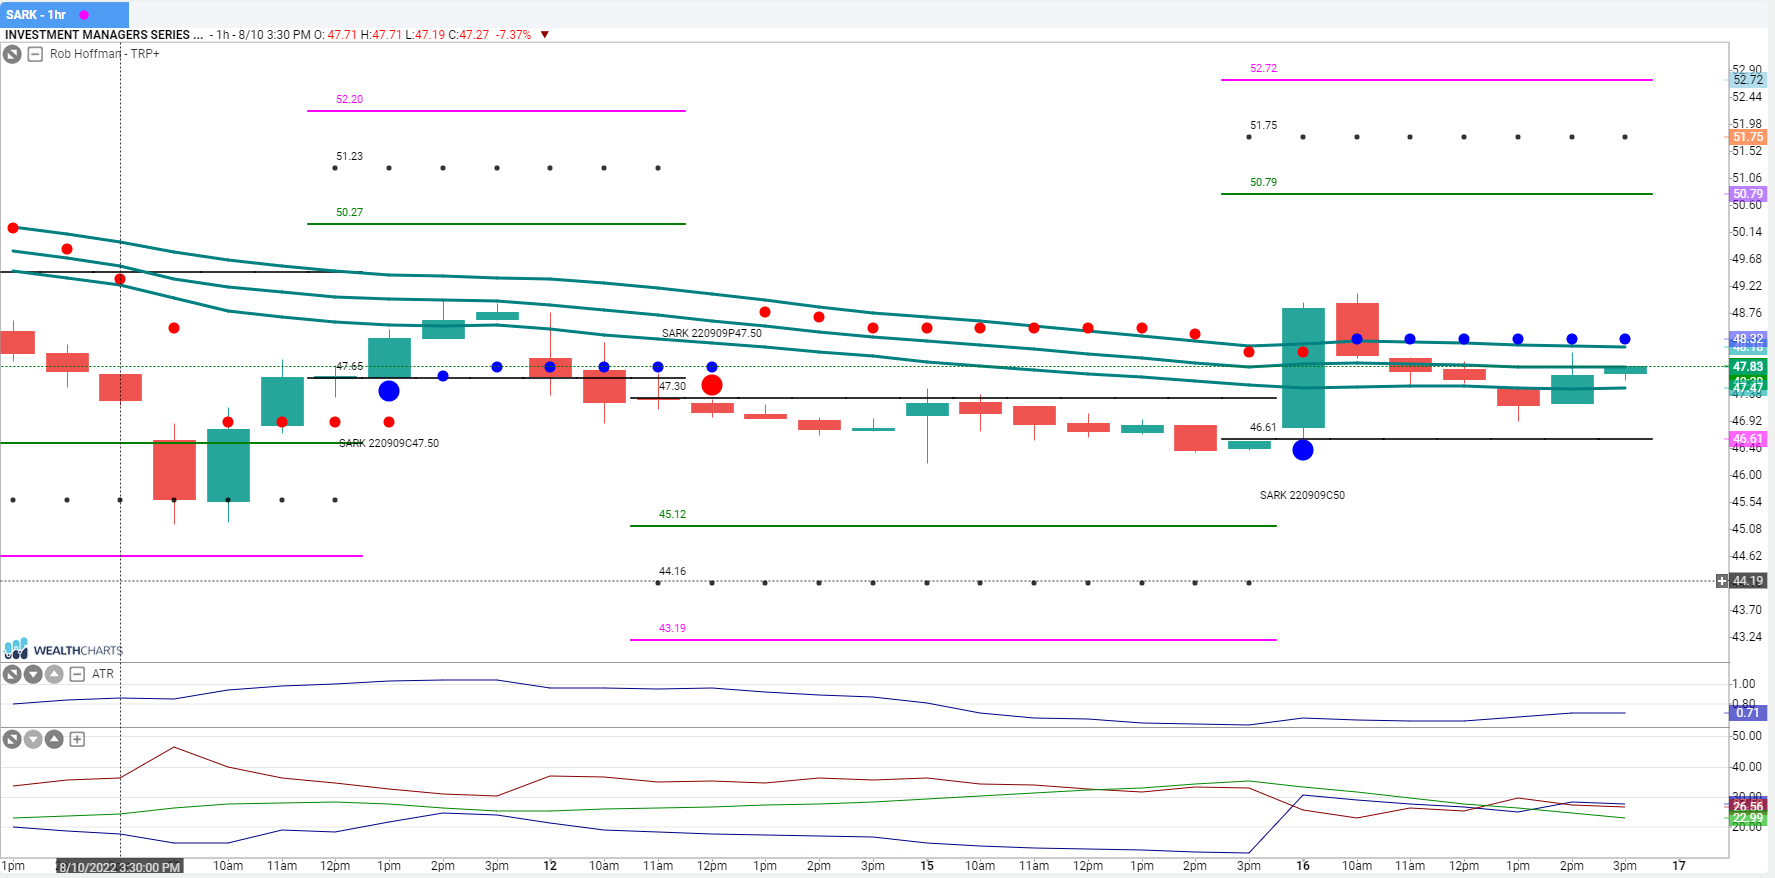
Task: Click the green 22.99 value tag
Action: pyautogui.click(x=1748, y=818)
